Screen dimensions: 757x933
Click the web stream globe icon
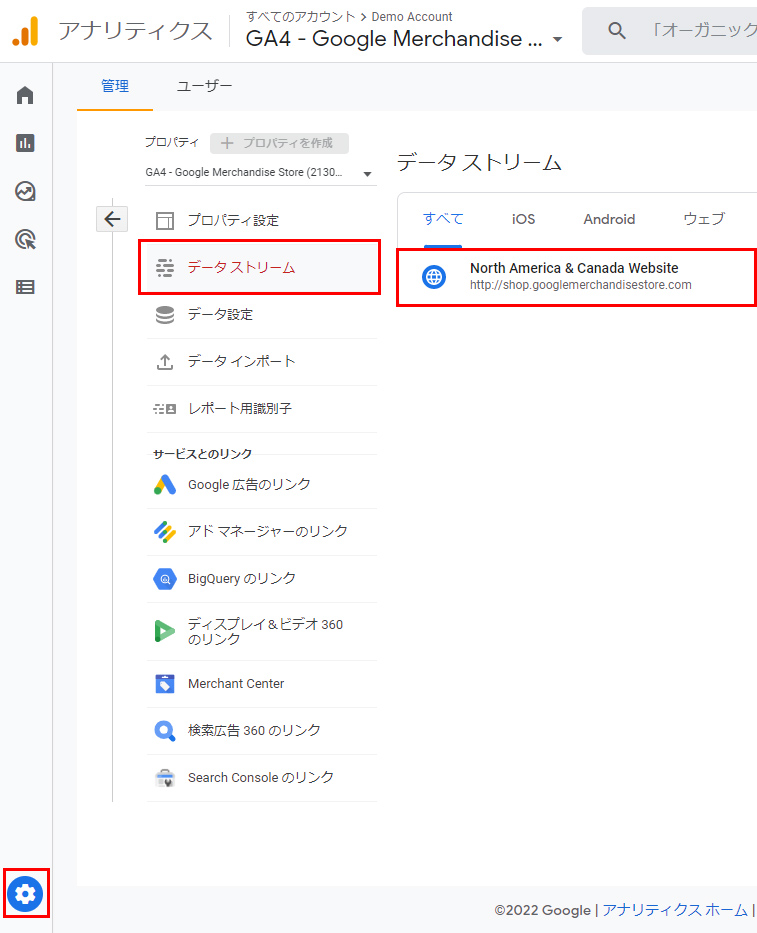pos(434,277)
